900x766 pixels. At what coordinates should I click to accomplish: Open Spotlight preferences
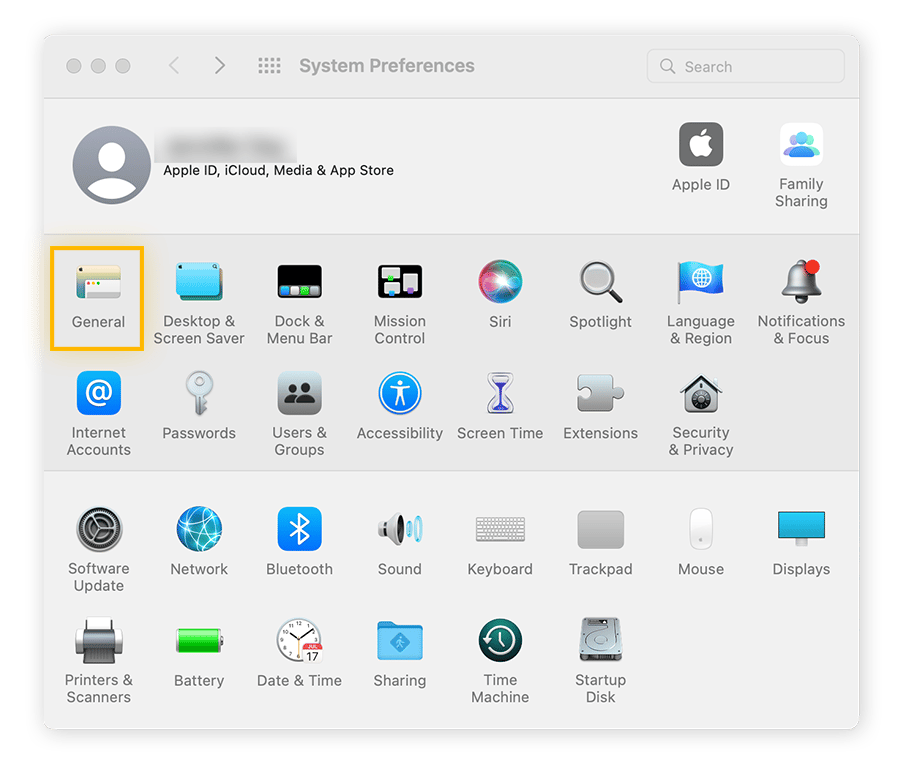[x=600, y=284]
